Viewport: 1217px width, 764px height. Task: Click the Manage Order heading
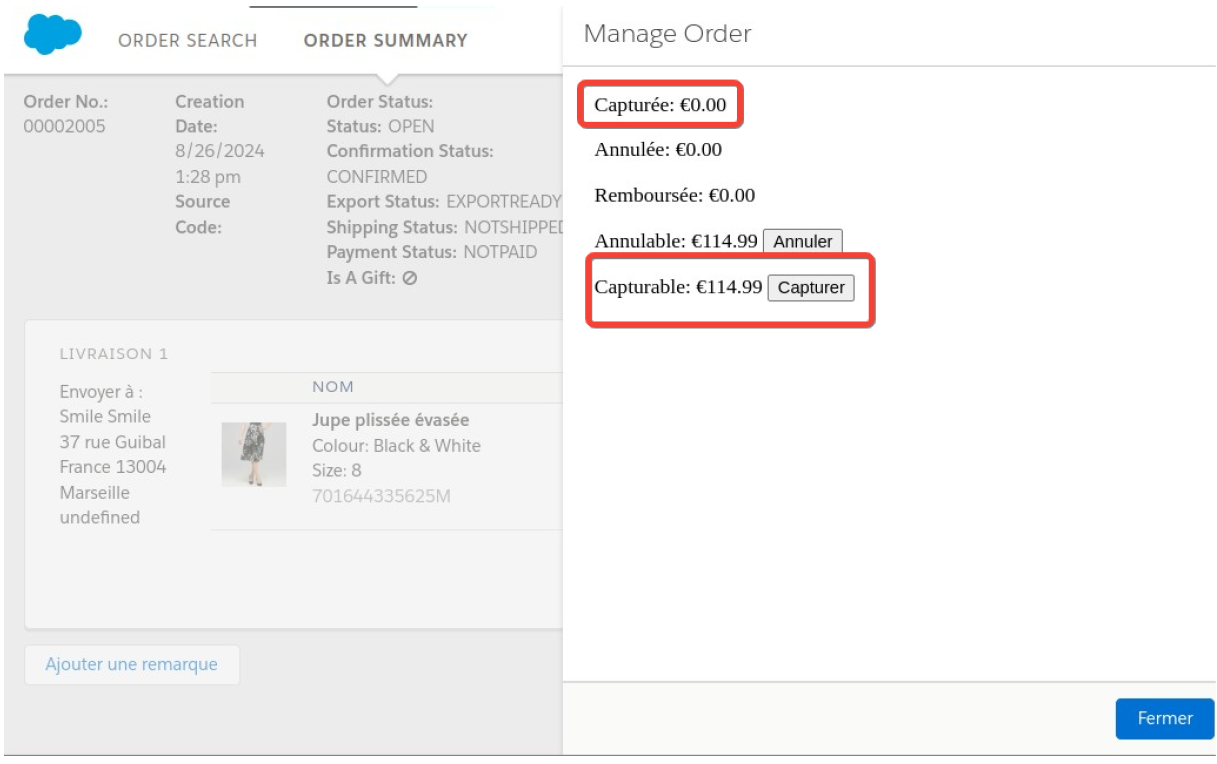(667, 34)
